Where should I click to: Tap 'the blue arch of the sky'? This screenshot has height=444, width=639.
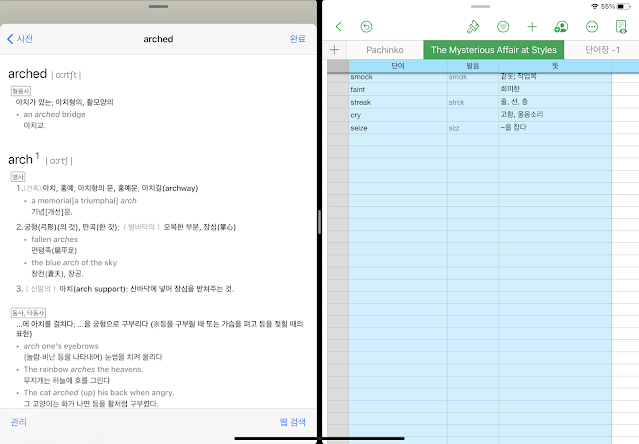[x=74, y=263]
